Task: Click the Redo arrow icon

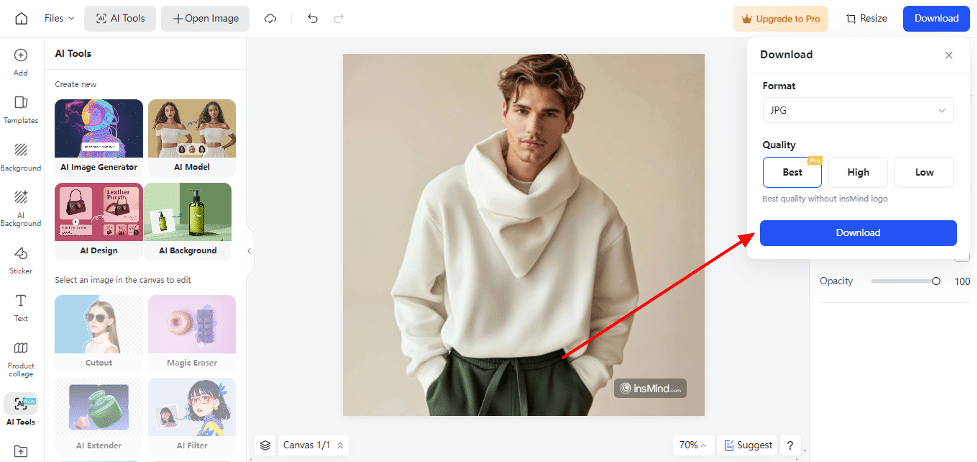Action: [x=339, y=19]
